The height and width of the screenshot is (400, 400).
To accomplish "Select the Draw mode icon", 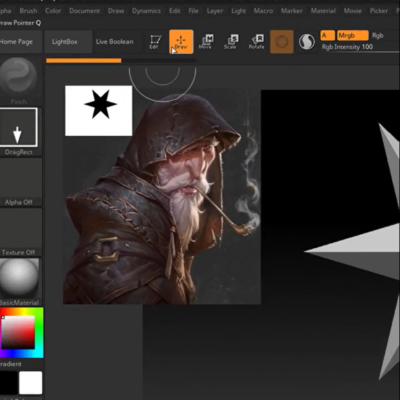I will tap(181, 42).
